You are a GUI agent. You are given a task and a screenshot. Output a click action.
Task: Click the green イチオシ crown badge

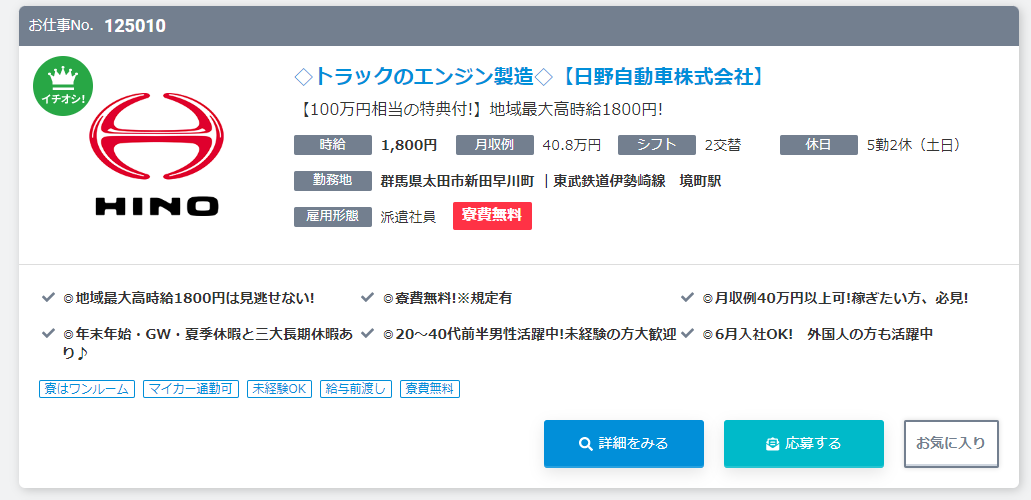(x=63, y=86)
